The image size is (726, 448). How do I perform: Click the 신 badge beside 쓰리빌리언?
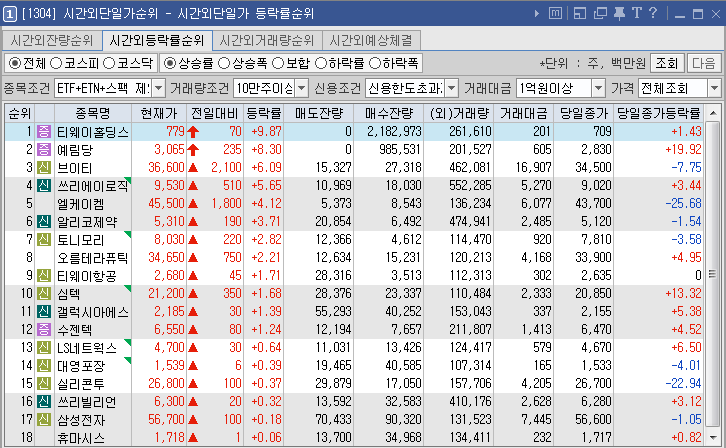44,402
